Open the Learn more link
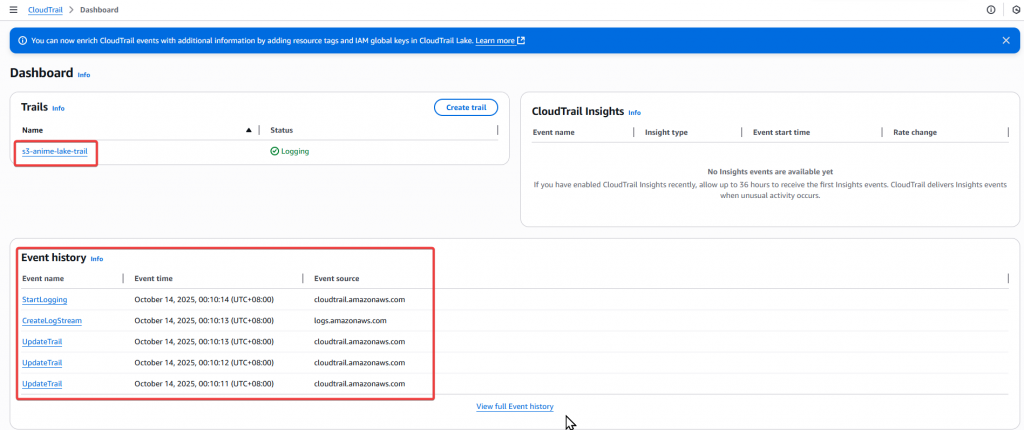1024x430 pixels. 495,41
